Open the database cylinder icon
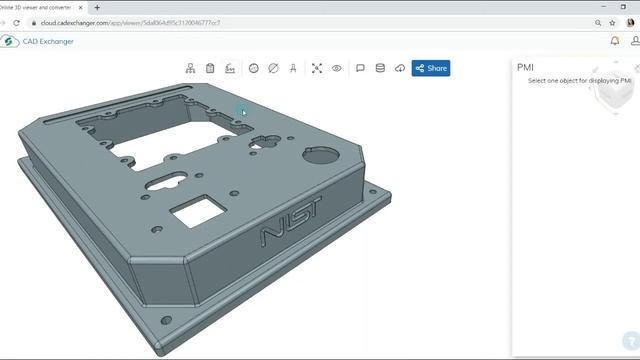This screenshot has height=360, width=640. pyautogui.click(x=380, y=68)
